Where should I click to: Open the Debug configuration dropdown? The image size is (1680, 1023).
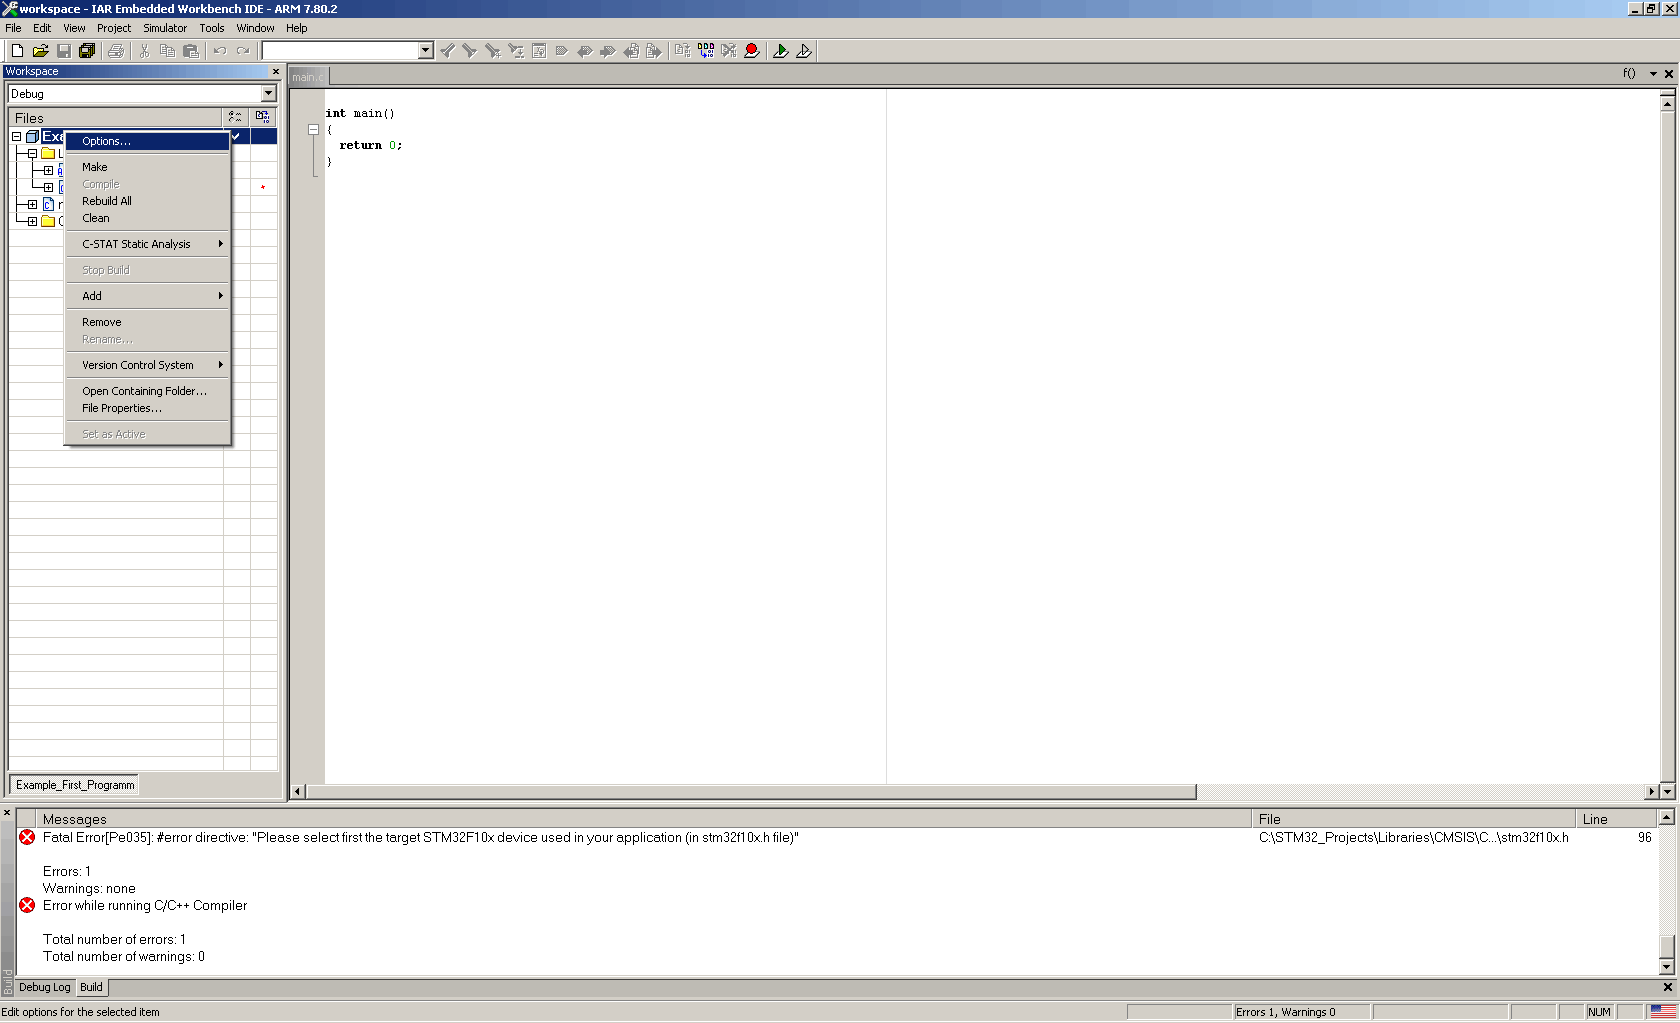268,94
